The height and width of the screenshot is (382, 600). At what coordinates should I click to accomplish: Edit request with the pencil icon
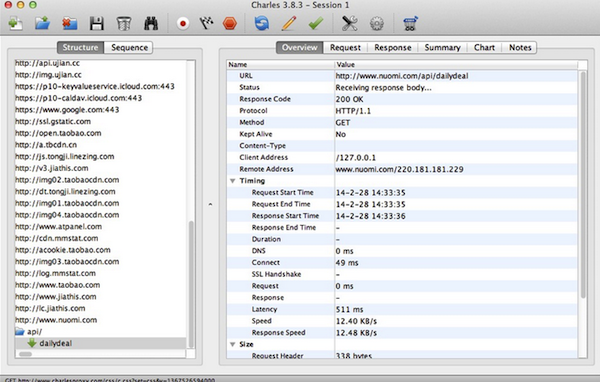(289, 23)
